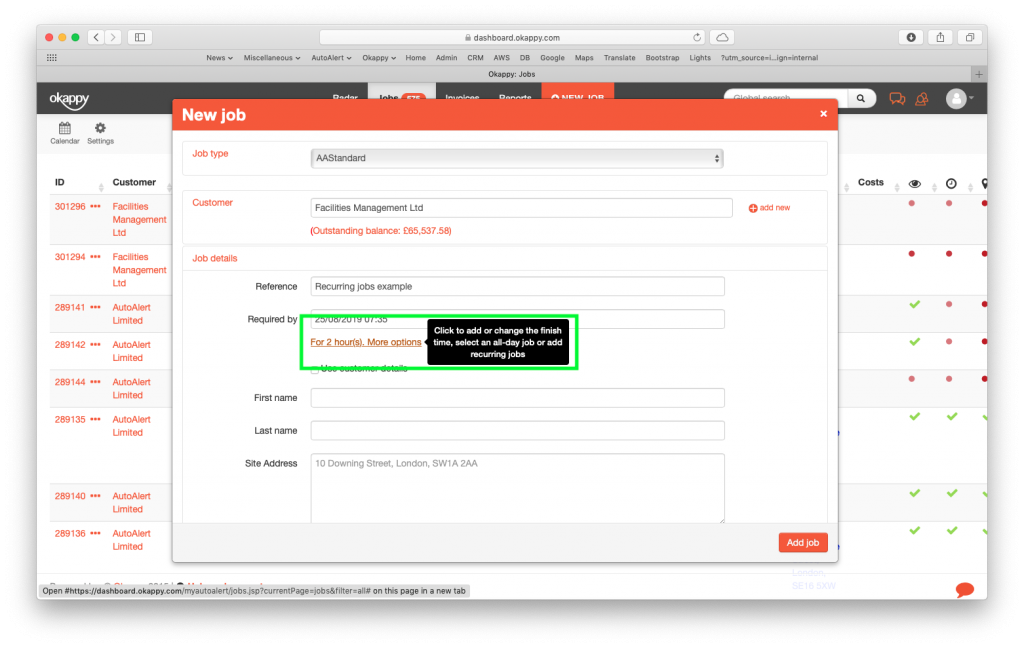Reload the page in address bar

pos(697,37)
